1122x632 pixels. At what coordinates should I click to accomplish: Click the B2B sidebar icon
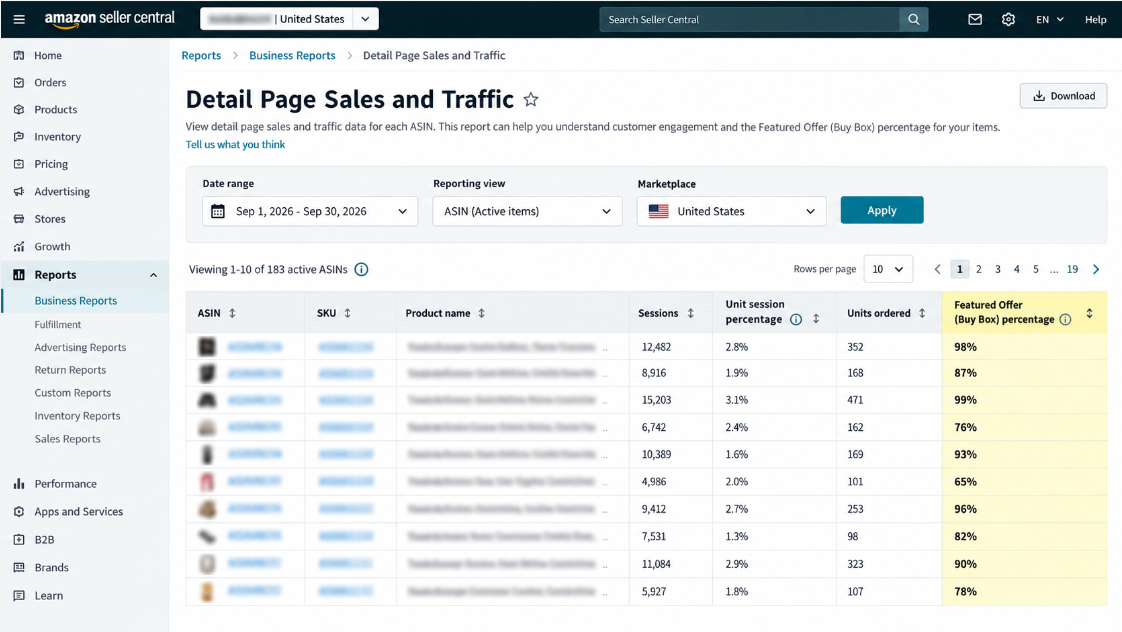tap(19, 540)
